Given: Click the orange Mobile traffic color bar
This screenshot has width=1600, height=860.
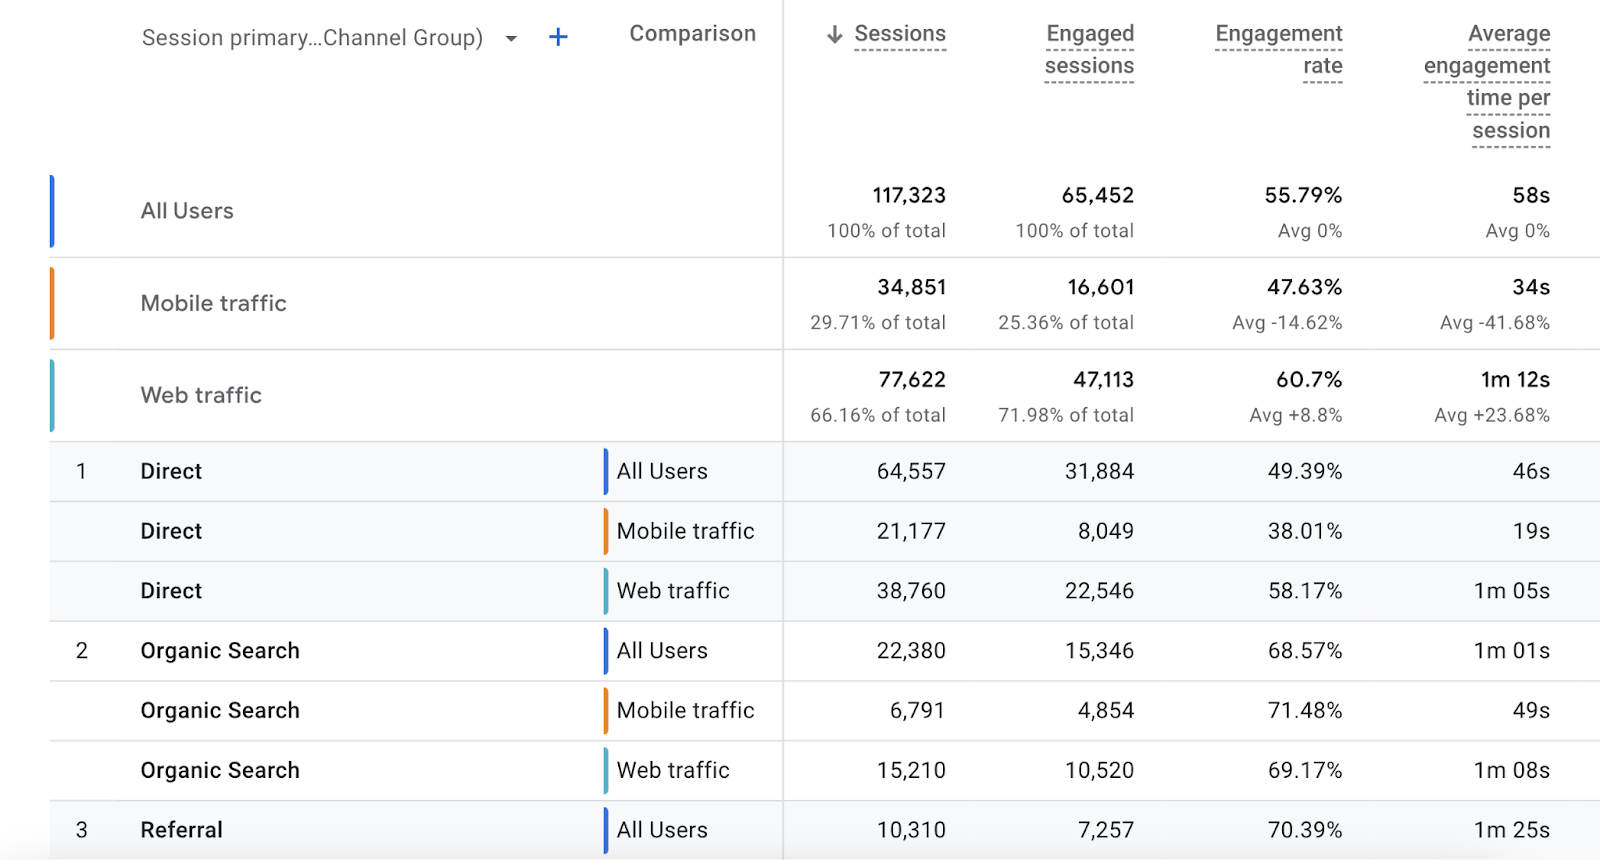Looking at the screenshot, I should [x=52, y=303].
